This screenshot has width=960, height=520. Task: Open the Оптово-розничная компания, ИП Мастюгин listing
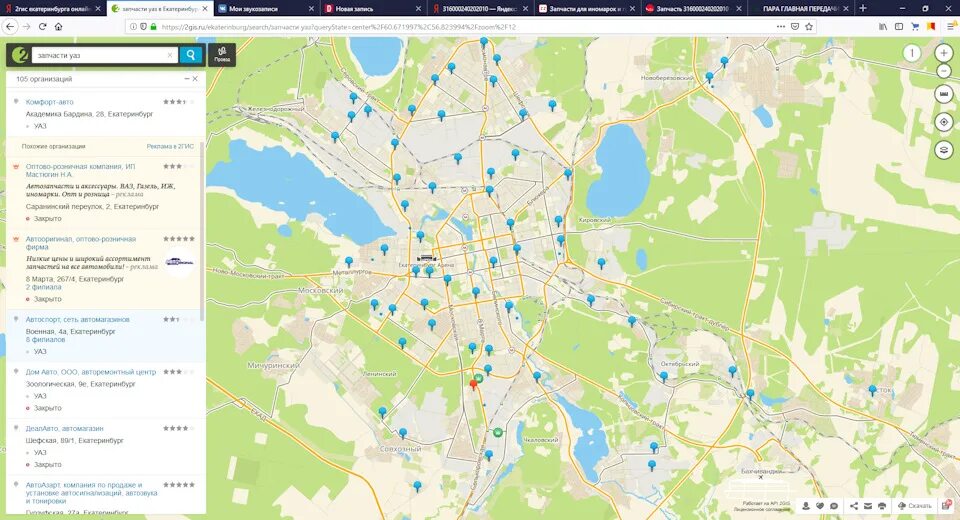(80, 170)
